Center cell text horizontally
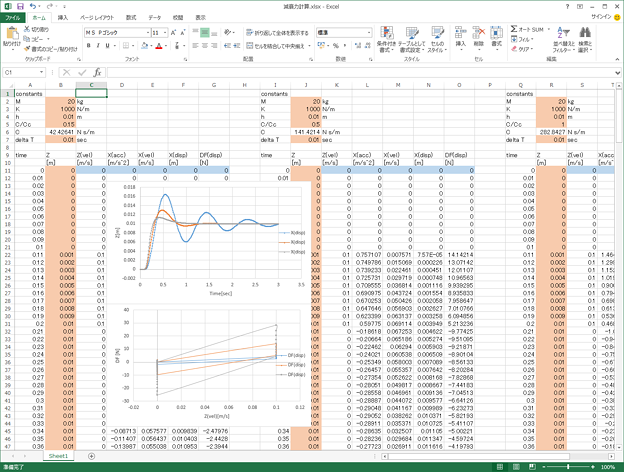The image size is (624, 472). (x=205, y=46)
